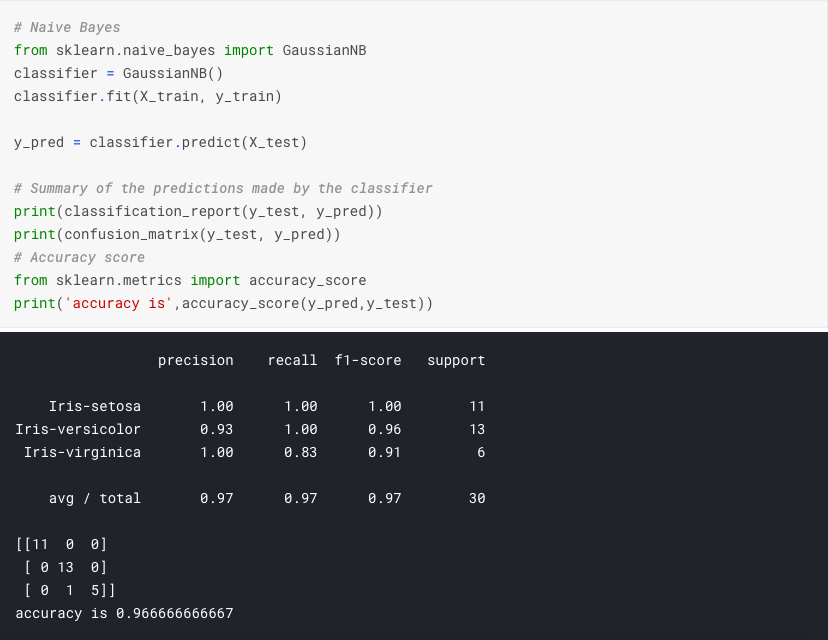Click the 'avg / total' summary row label
Image resolution: width=828 pixels, height=640 pixels.
click(95, 498)
